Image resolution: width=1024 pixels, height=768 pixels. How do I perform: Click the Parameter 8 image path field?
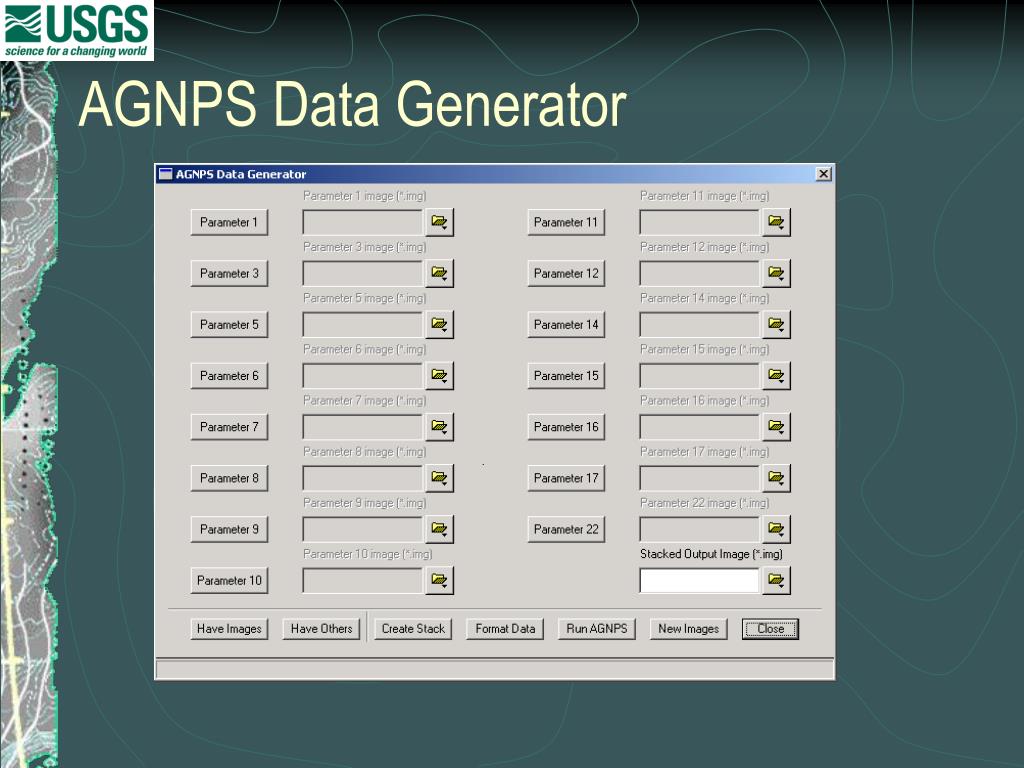[363, 478]
